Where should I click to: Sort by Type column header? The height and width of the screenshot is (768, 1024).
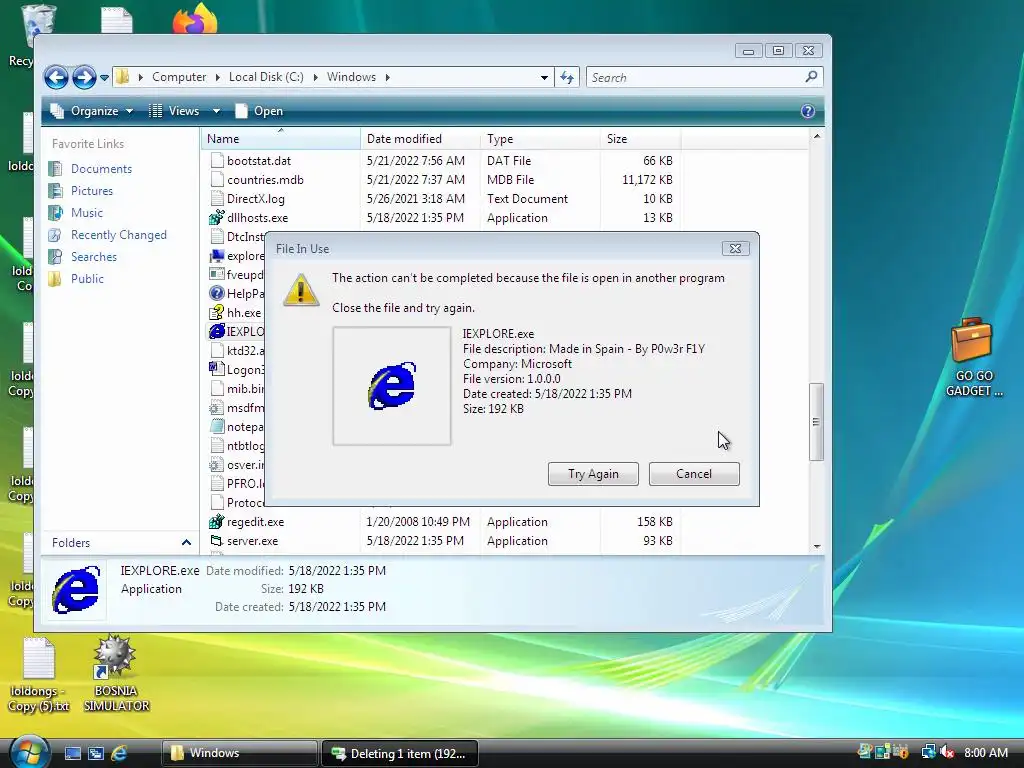tap(540, 139)
